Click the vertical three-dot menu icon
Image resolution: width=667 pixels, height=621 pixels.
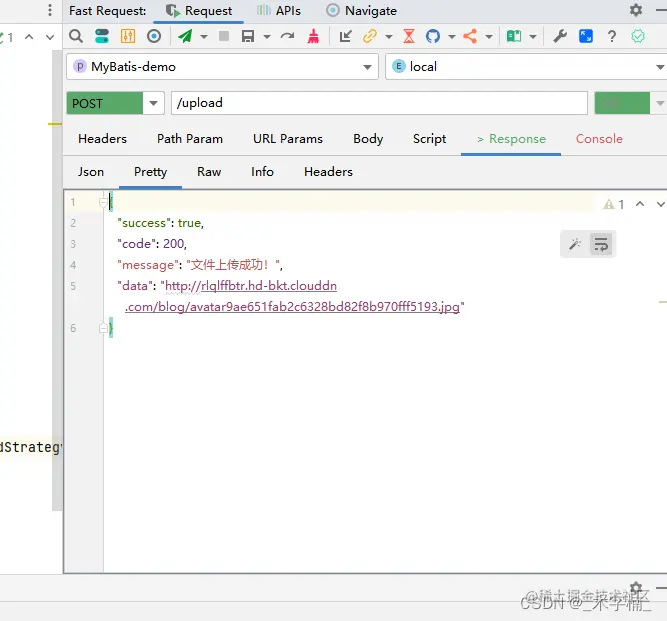coord(50,10)
